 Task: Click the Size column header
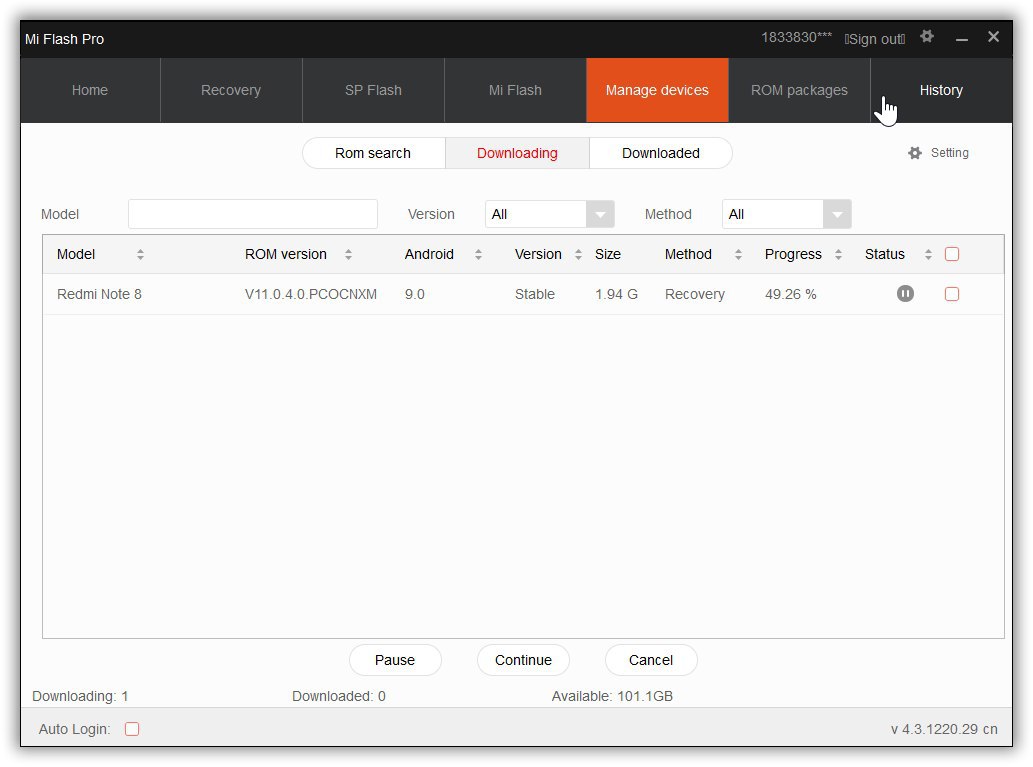608,254
